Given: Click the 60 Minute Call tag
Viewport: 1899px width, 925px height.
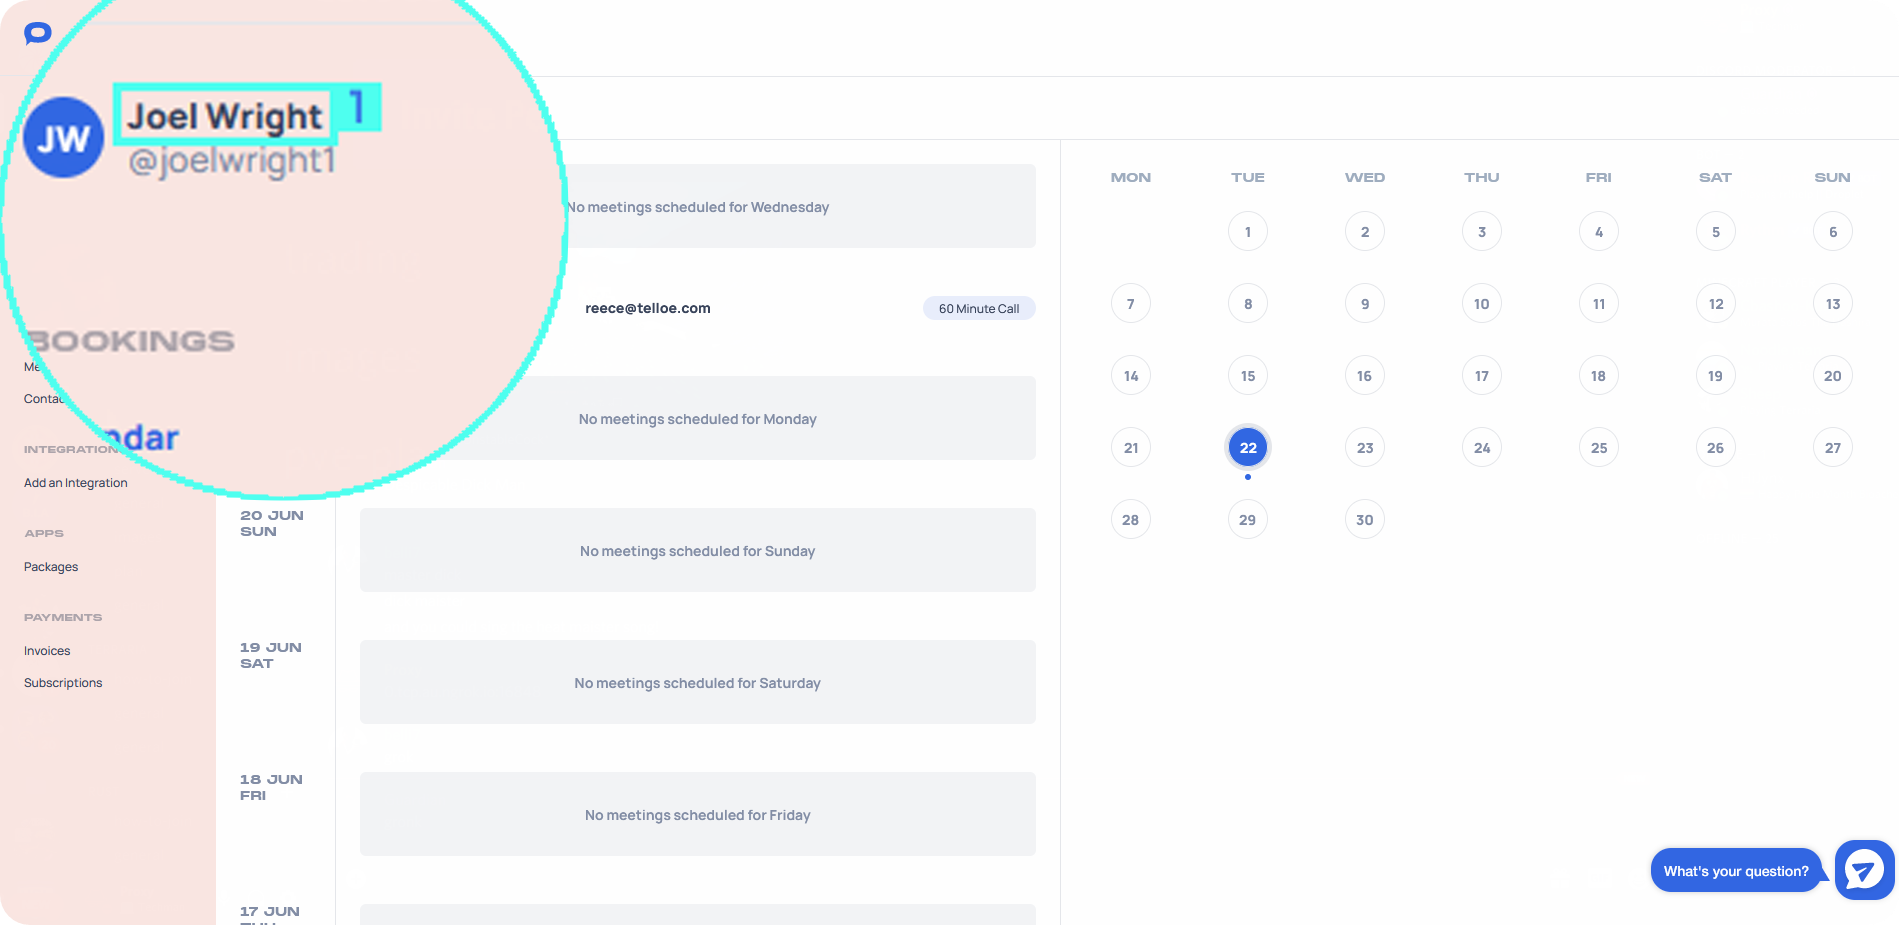Looking at the screenshot, I should tap(979, 308).
